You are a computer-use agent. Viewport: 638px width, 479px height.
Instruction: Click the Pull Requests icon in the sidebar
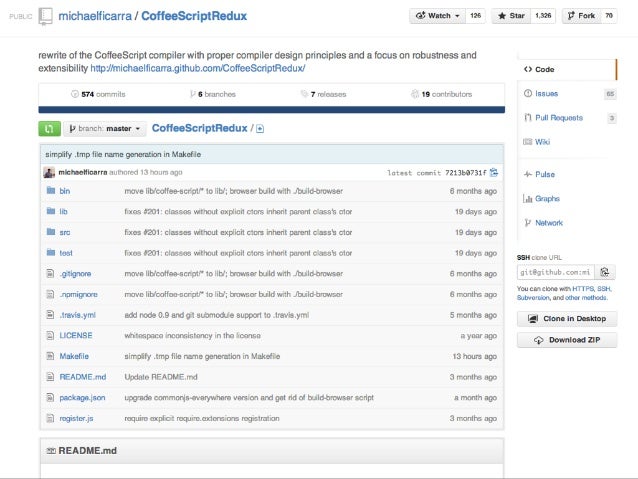click(528, 118)
